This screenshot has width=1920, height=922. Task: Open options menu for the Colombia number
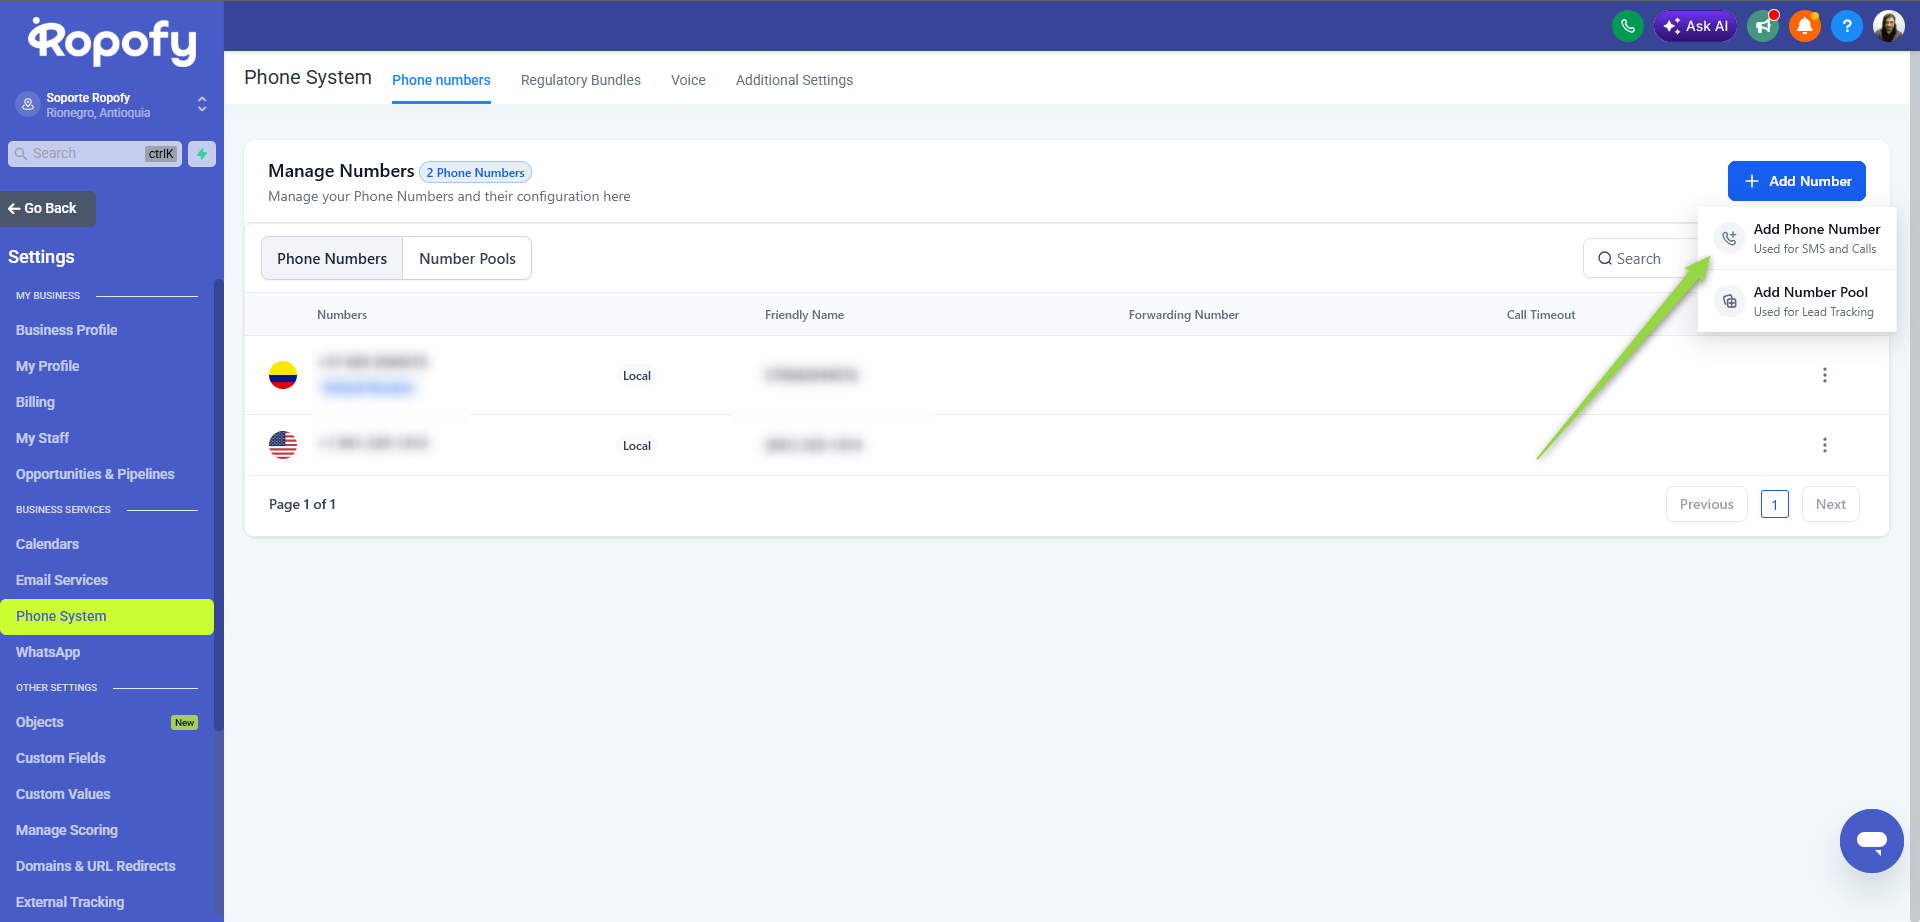coord(1824,375)
